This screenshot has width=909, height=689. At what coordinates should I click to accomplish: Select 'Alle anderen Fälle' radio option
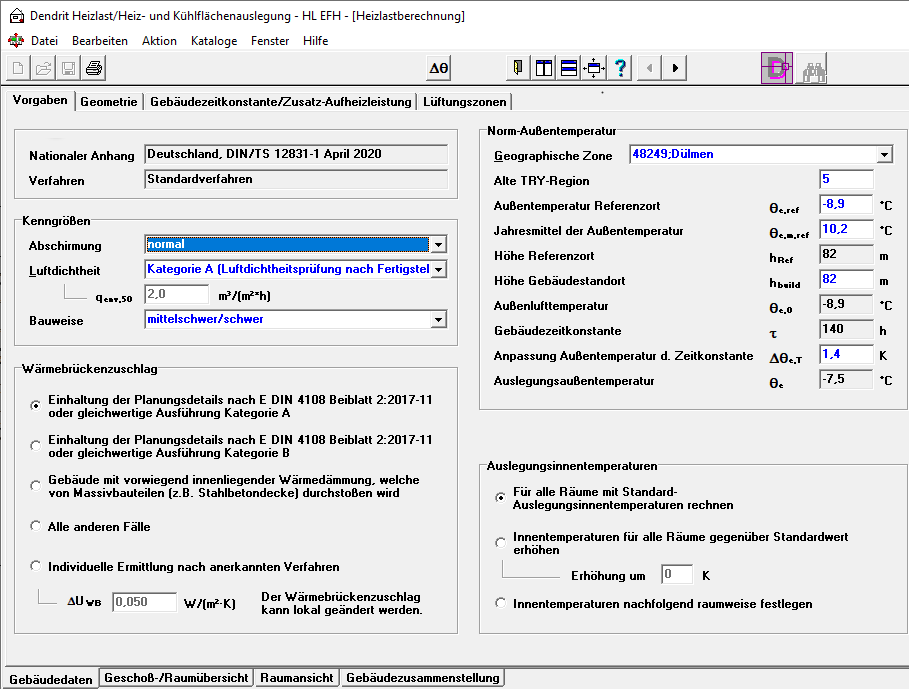[36, 526]
